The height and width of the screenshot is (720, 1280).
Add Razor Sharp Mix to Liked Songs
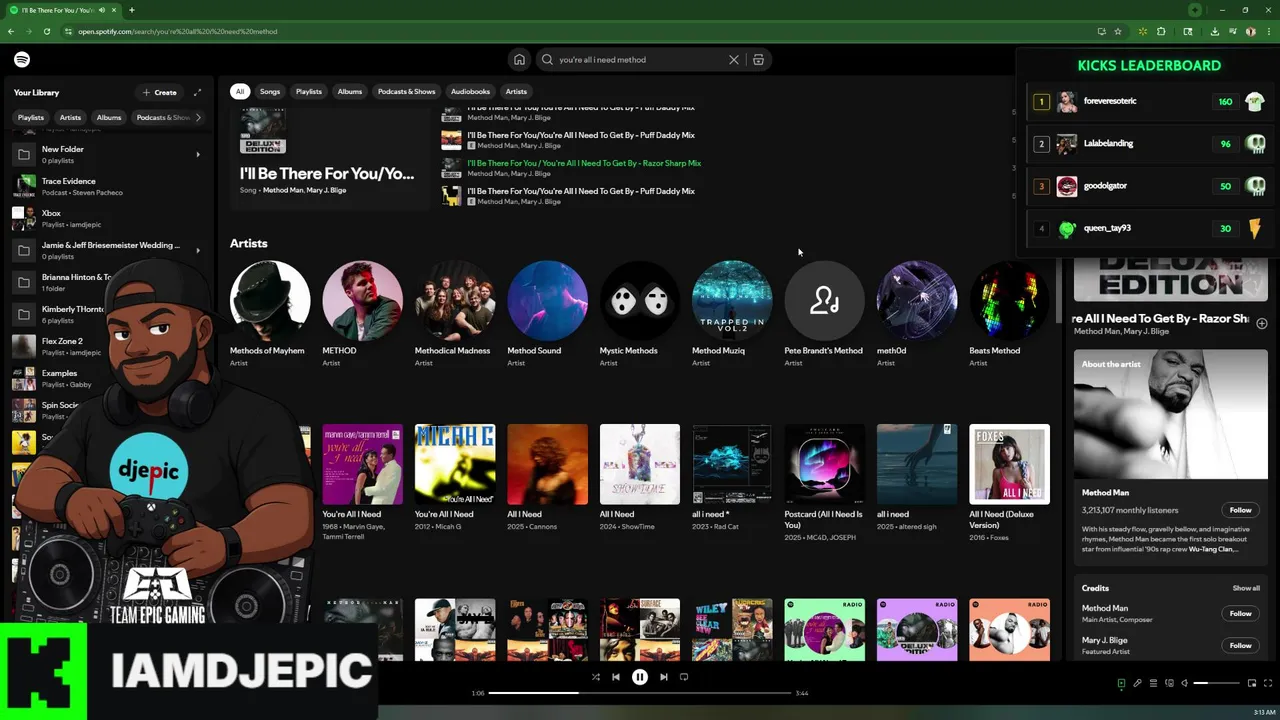click(x=1262, y=323)
